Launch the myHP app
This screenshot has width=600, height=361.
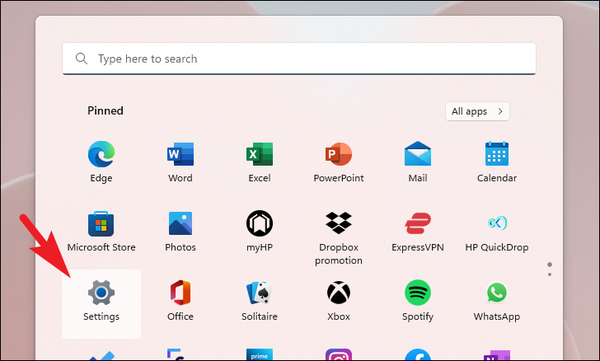[259, 231]
